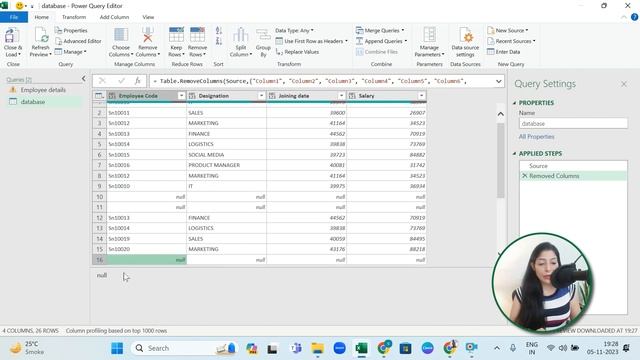The height and width of the screenshot is (360, 640).
Task: Select the Employee details query
Action: point(43,90)
